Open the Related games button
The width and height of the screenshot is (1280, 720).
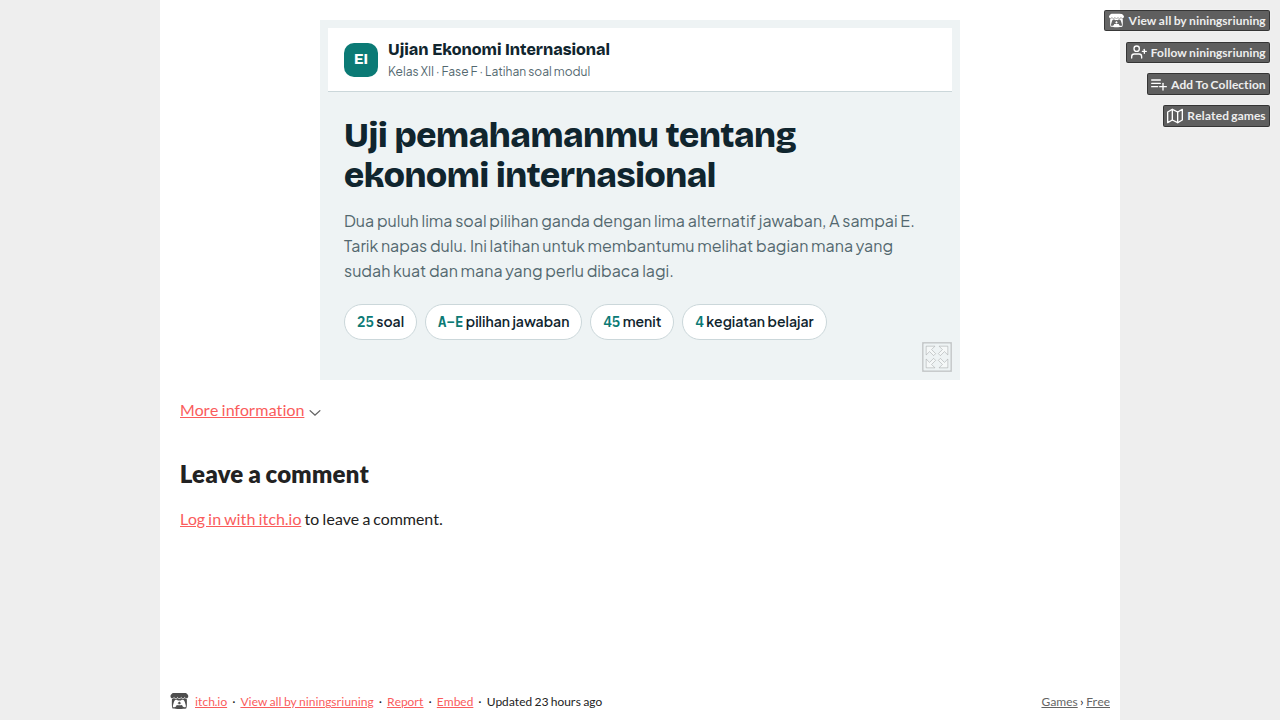coord(1216,116)
